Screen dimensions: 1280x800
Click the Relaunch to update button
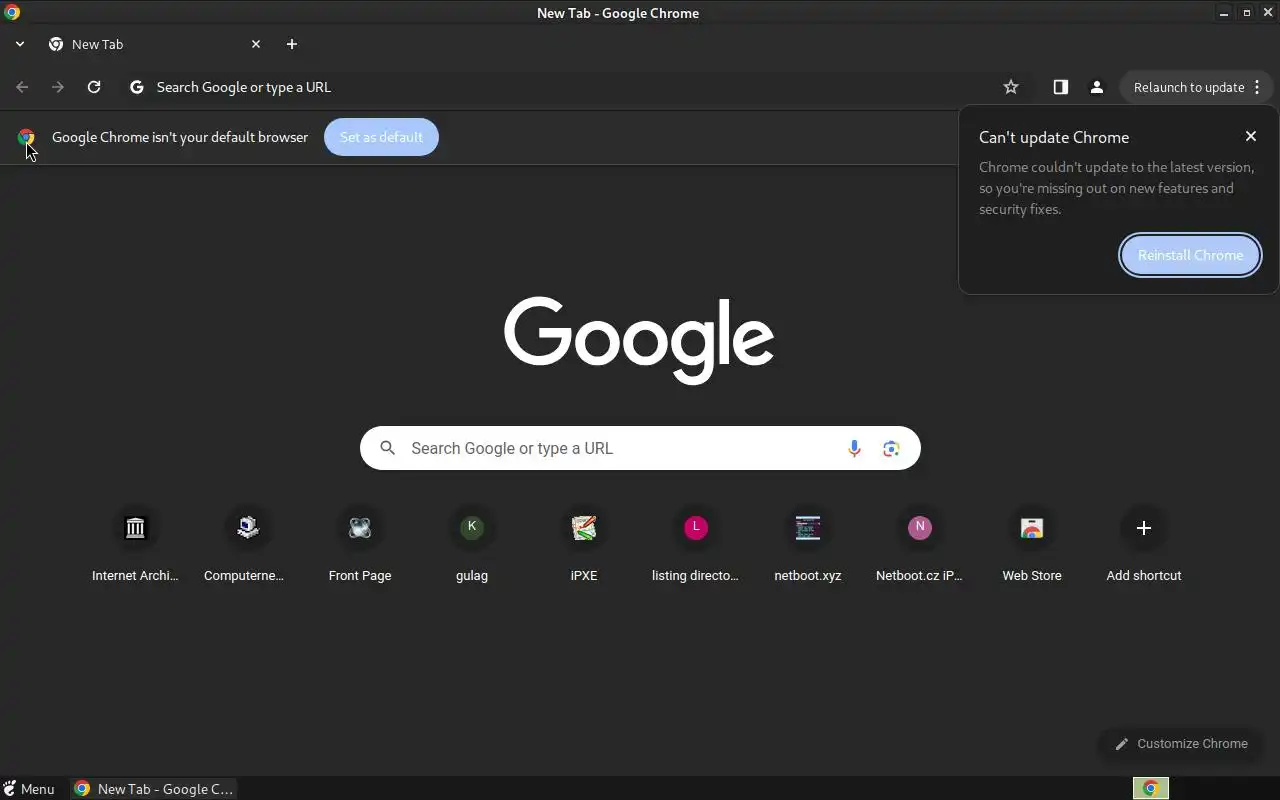tap(1189, 87)
